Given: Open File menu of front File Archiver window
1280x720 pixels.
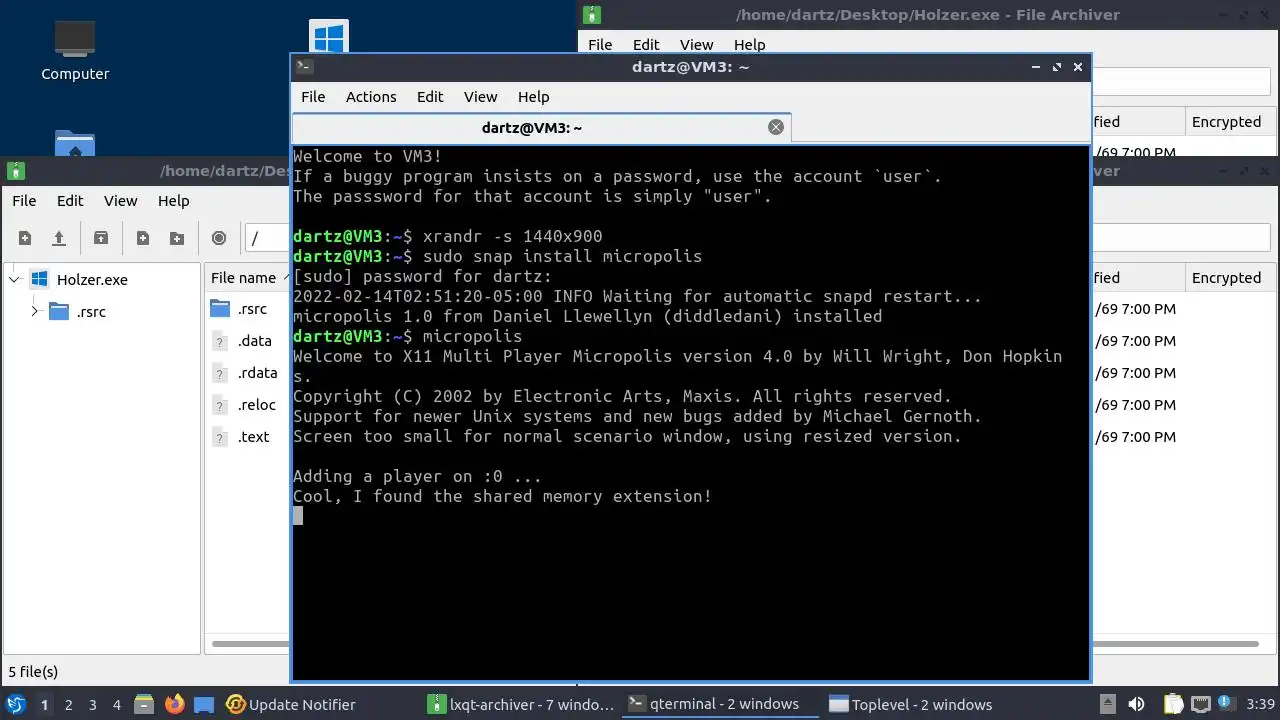Looking at the screenshot, I should 24,201.
